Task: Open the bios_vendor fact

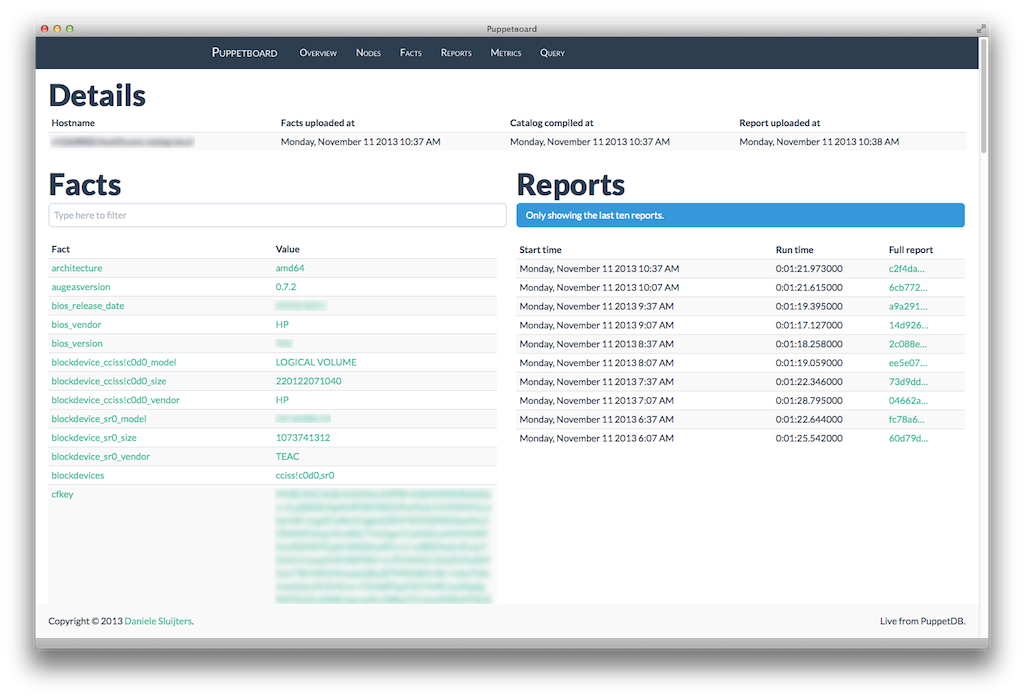Action: [x=76, y=325]
